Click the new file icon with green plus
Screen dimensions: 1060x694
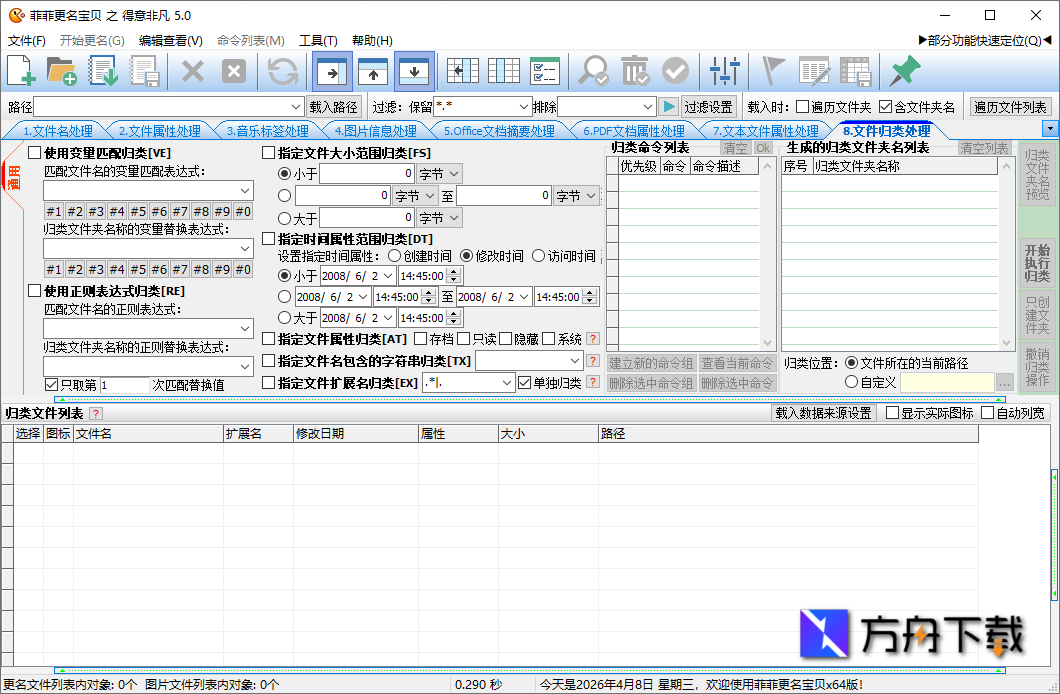[21, 71]
